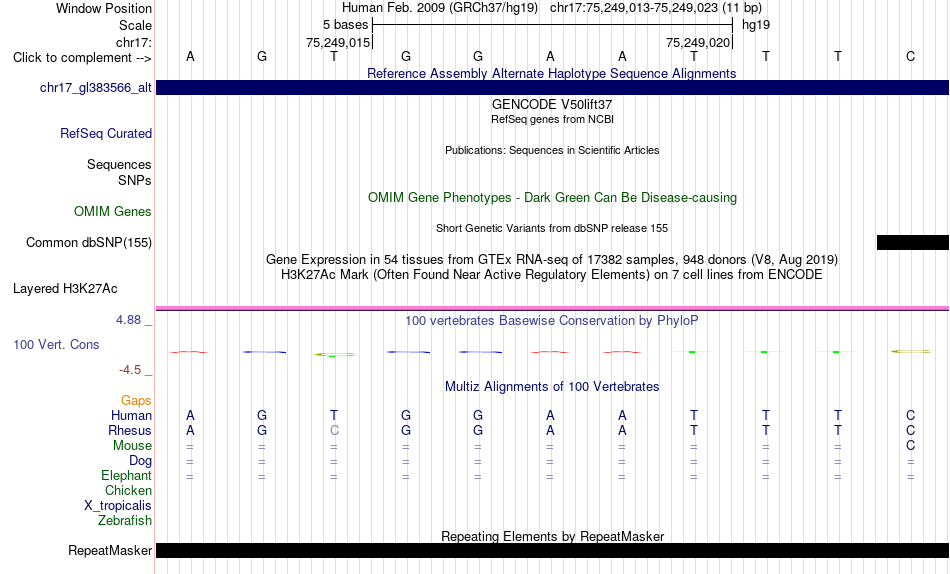Click the Zebrafish species label

125,520
